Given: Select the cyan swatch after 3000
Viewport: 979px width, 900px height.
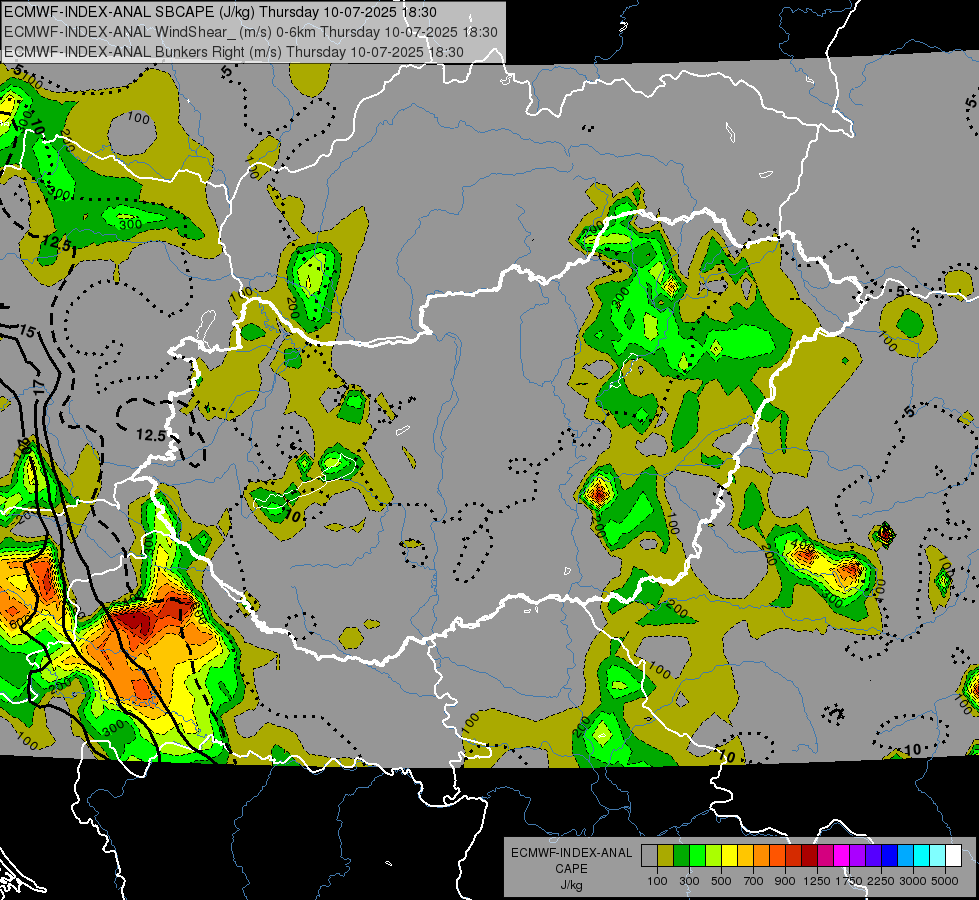Looking at the screenshot, I should point(922,855).
